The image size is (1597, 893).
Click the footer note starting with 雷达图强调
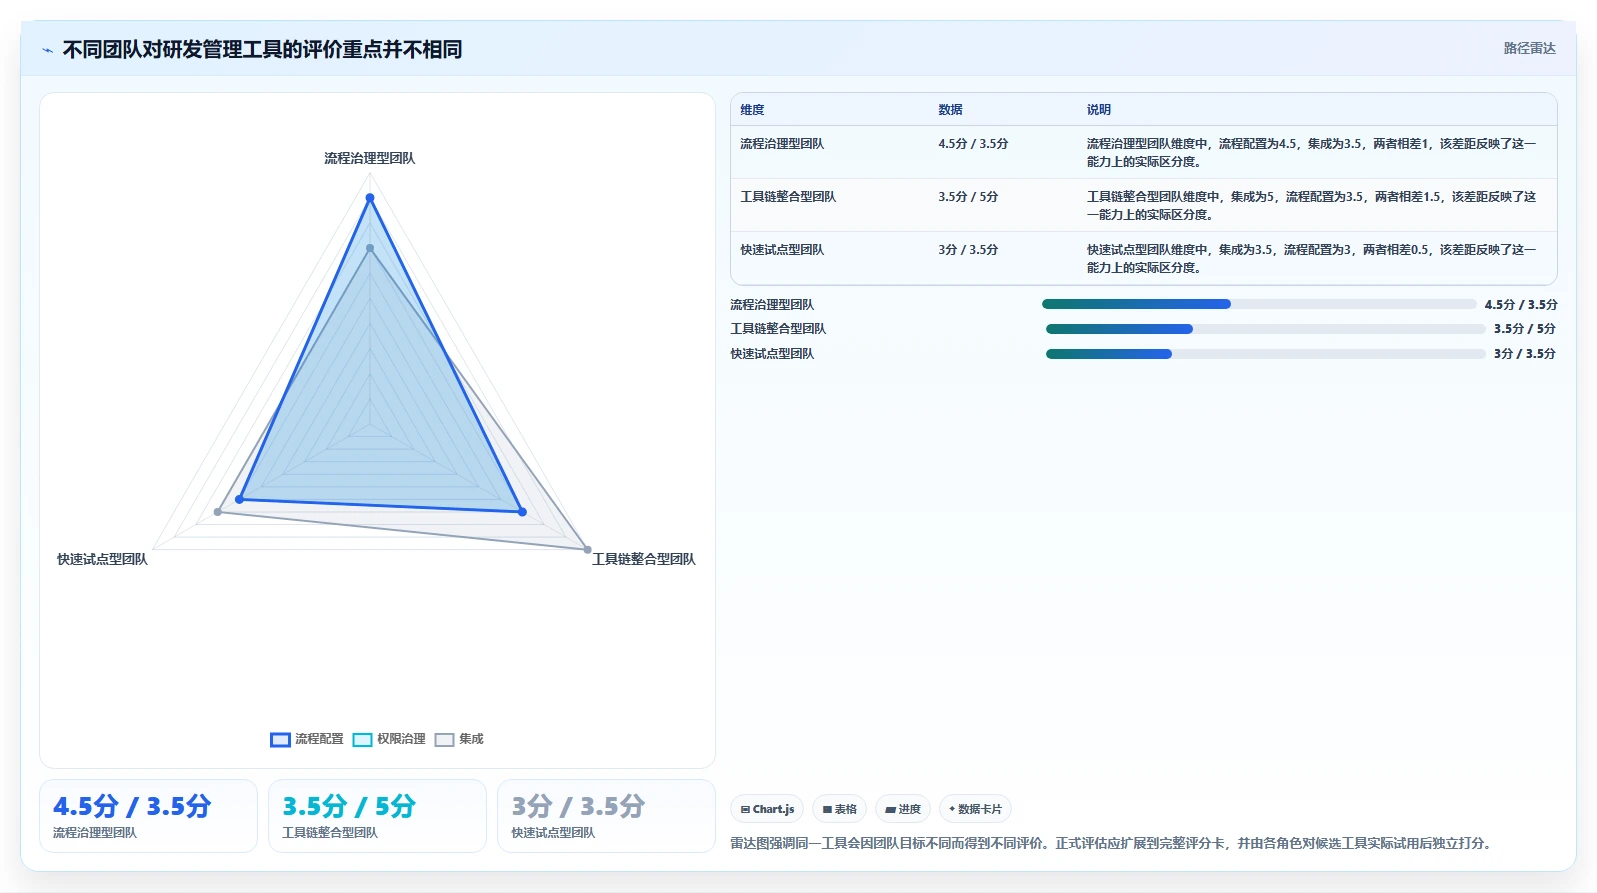pos(1113,844)
